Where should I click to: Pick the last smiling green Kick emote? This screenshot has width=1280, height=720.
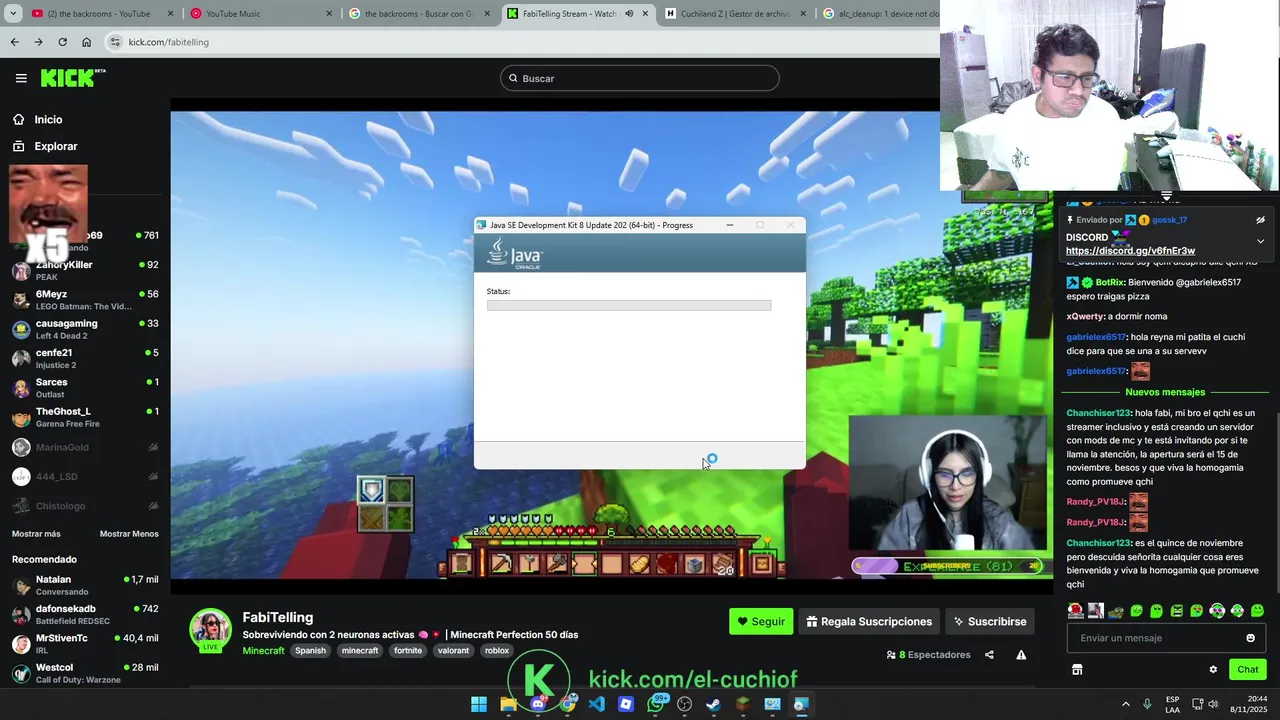[x=1257, y=610]
